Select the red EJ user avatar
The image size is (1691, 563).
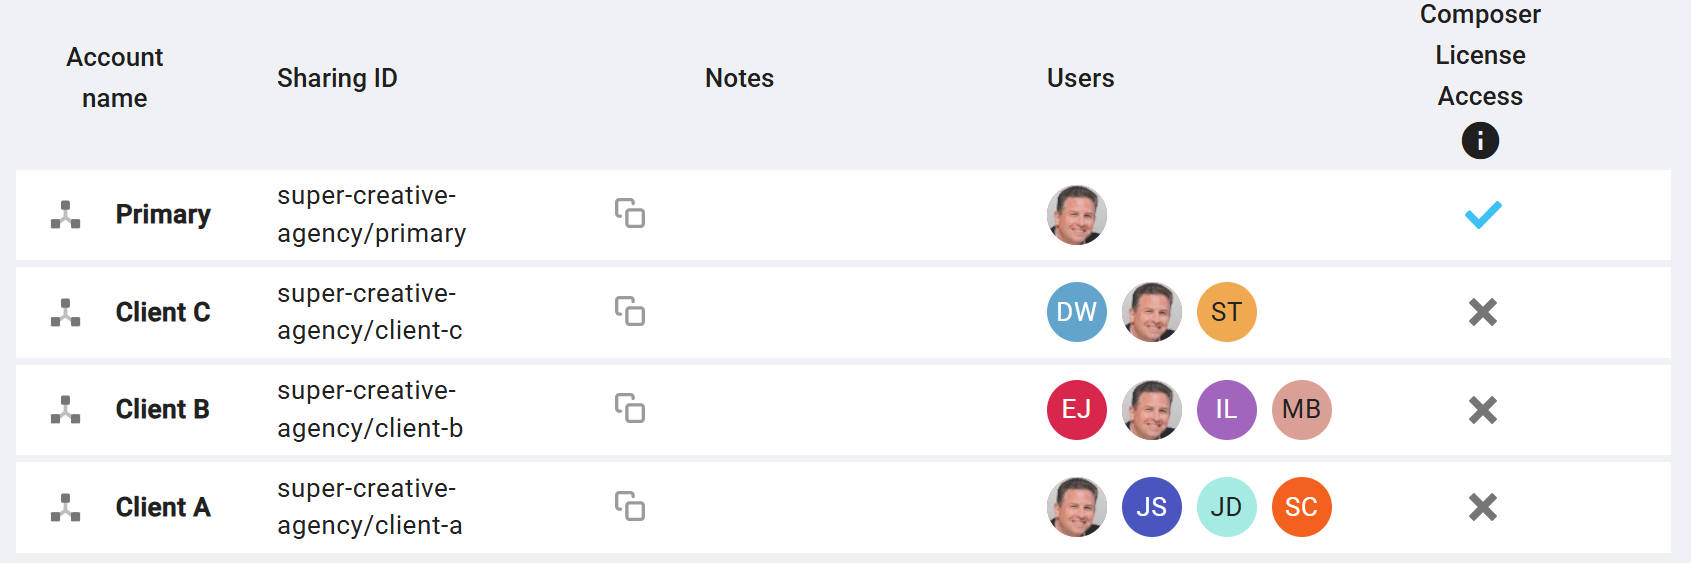[x=1077, y=410]
